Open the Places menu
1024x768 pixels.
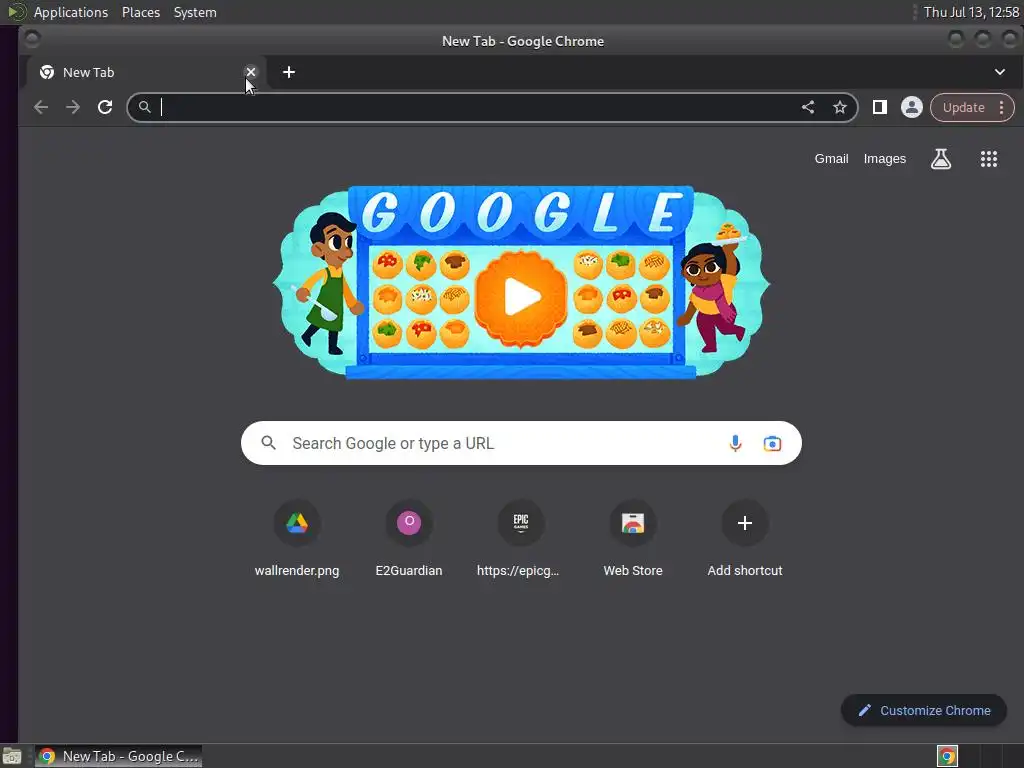[x=141, y=12]
